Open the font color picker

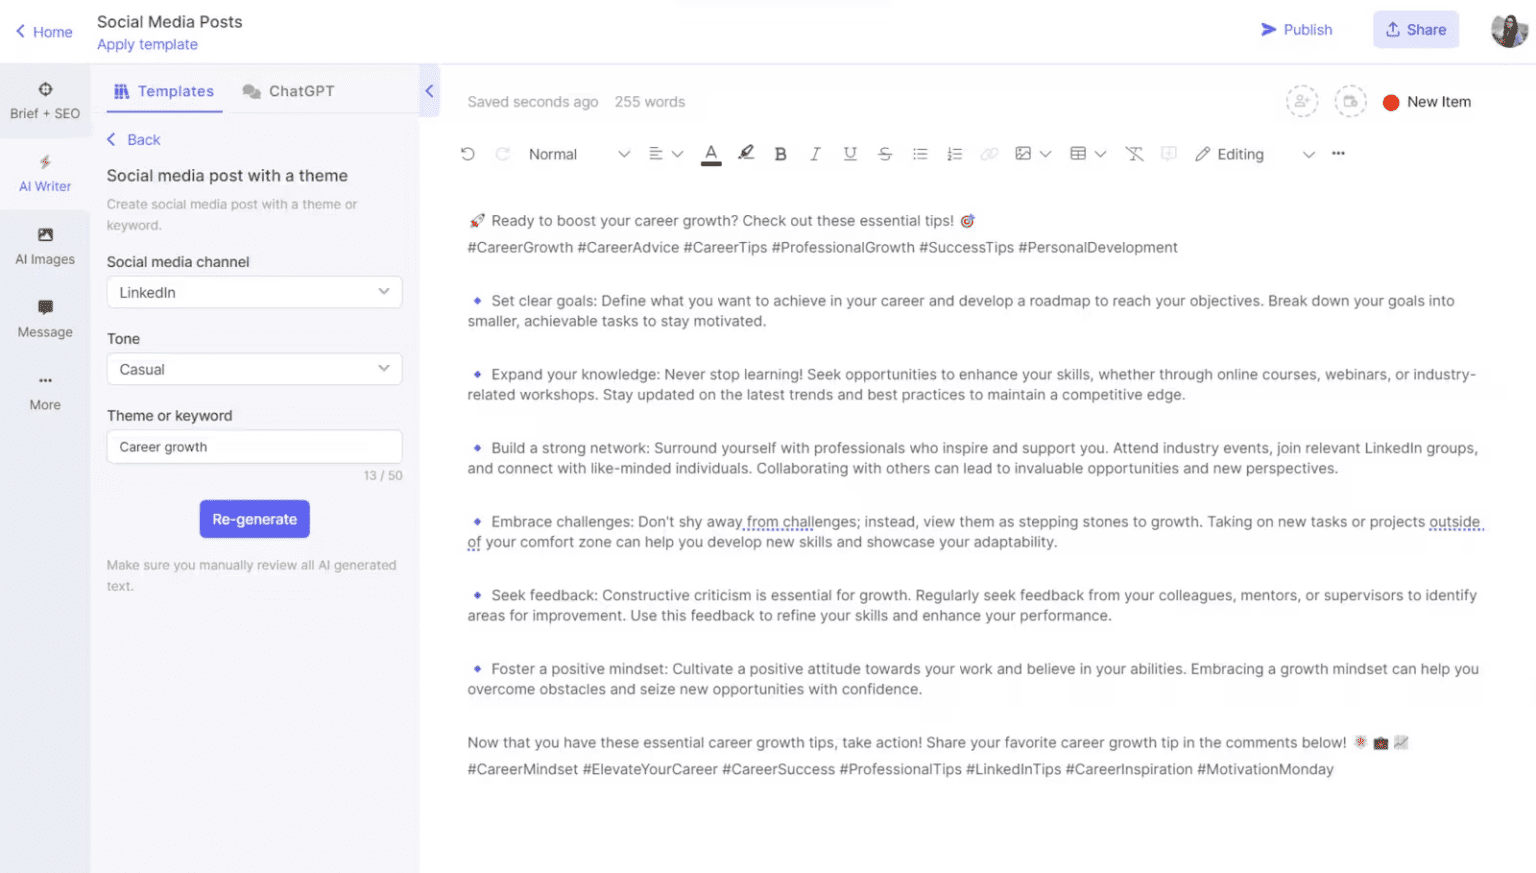pyautogui.click(x=711, y=153)
